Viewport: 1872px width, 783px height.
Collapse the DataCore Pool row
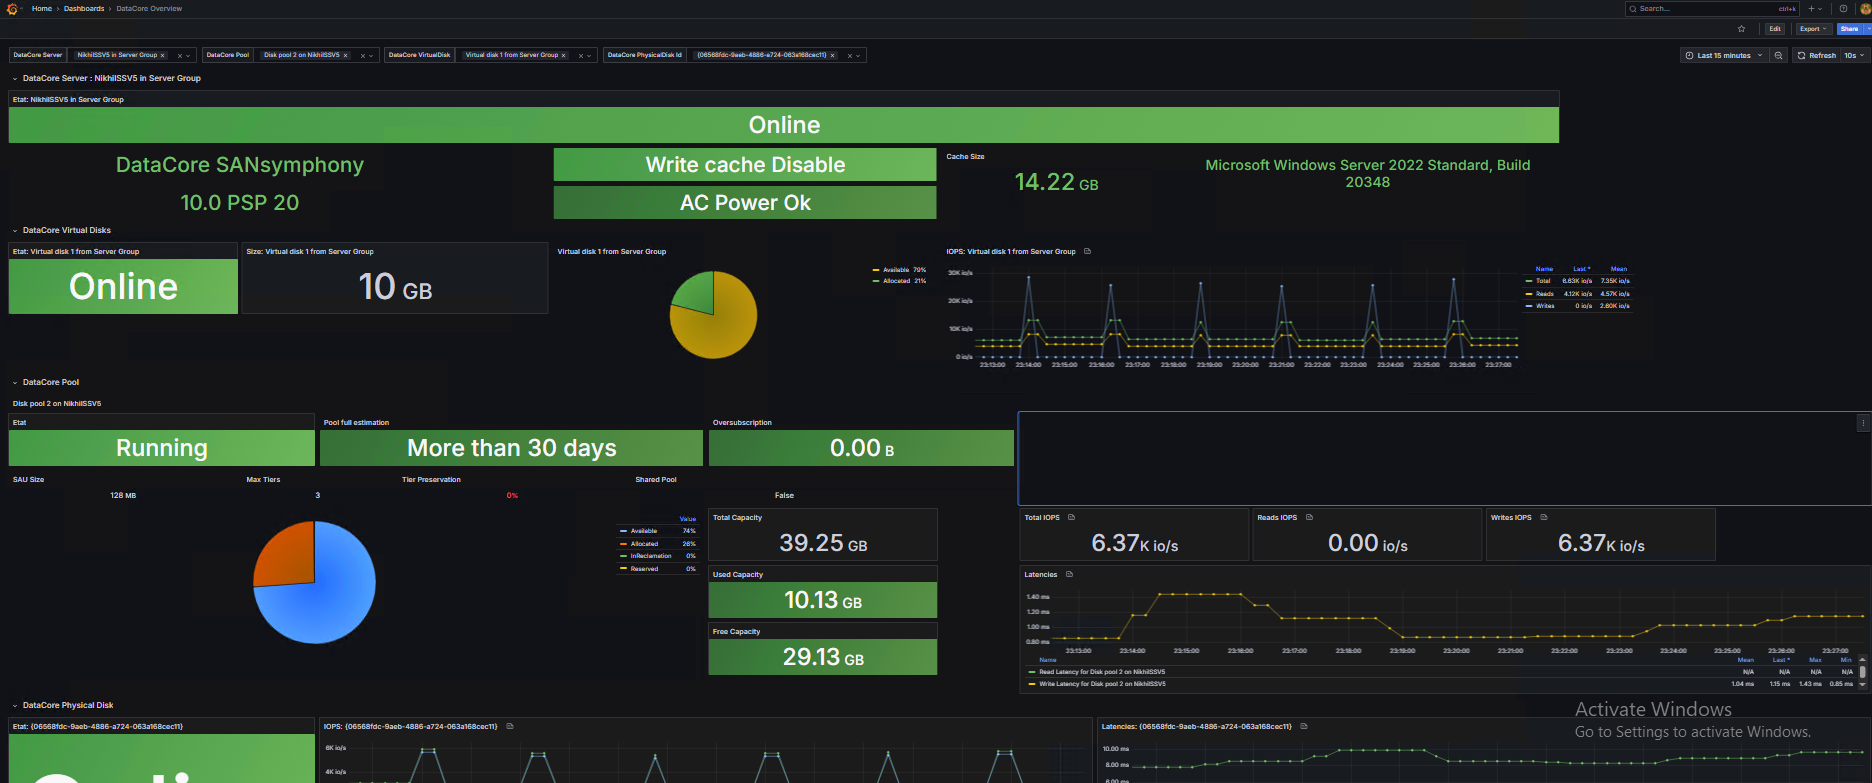point(15,382)
